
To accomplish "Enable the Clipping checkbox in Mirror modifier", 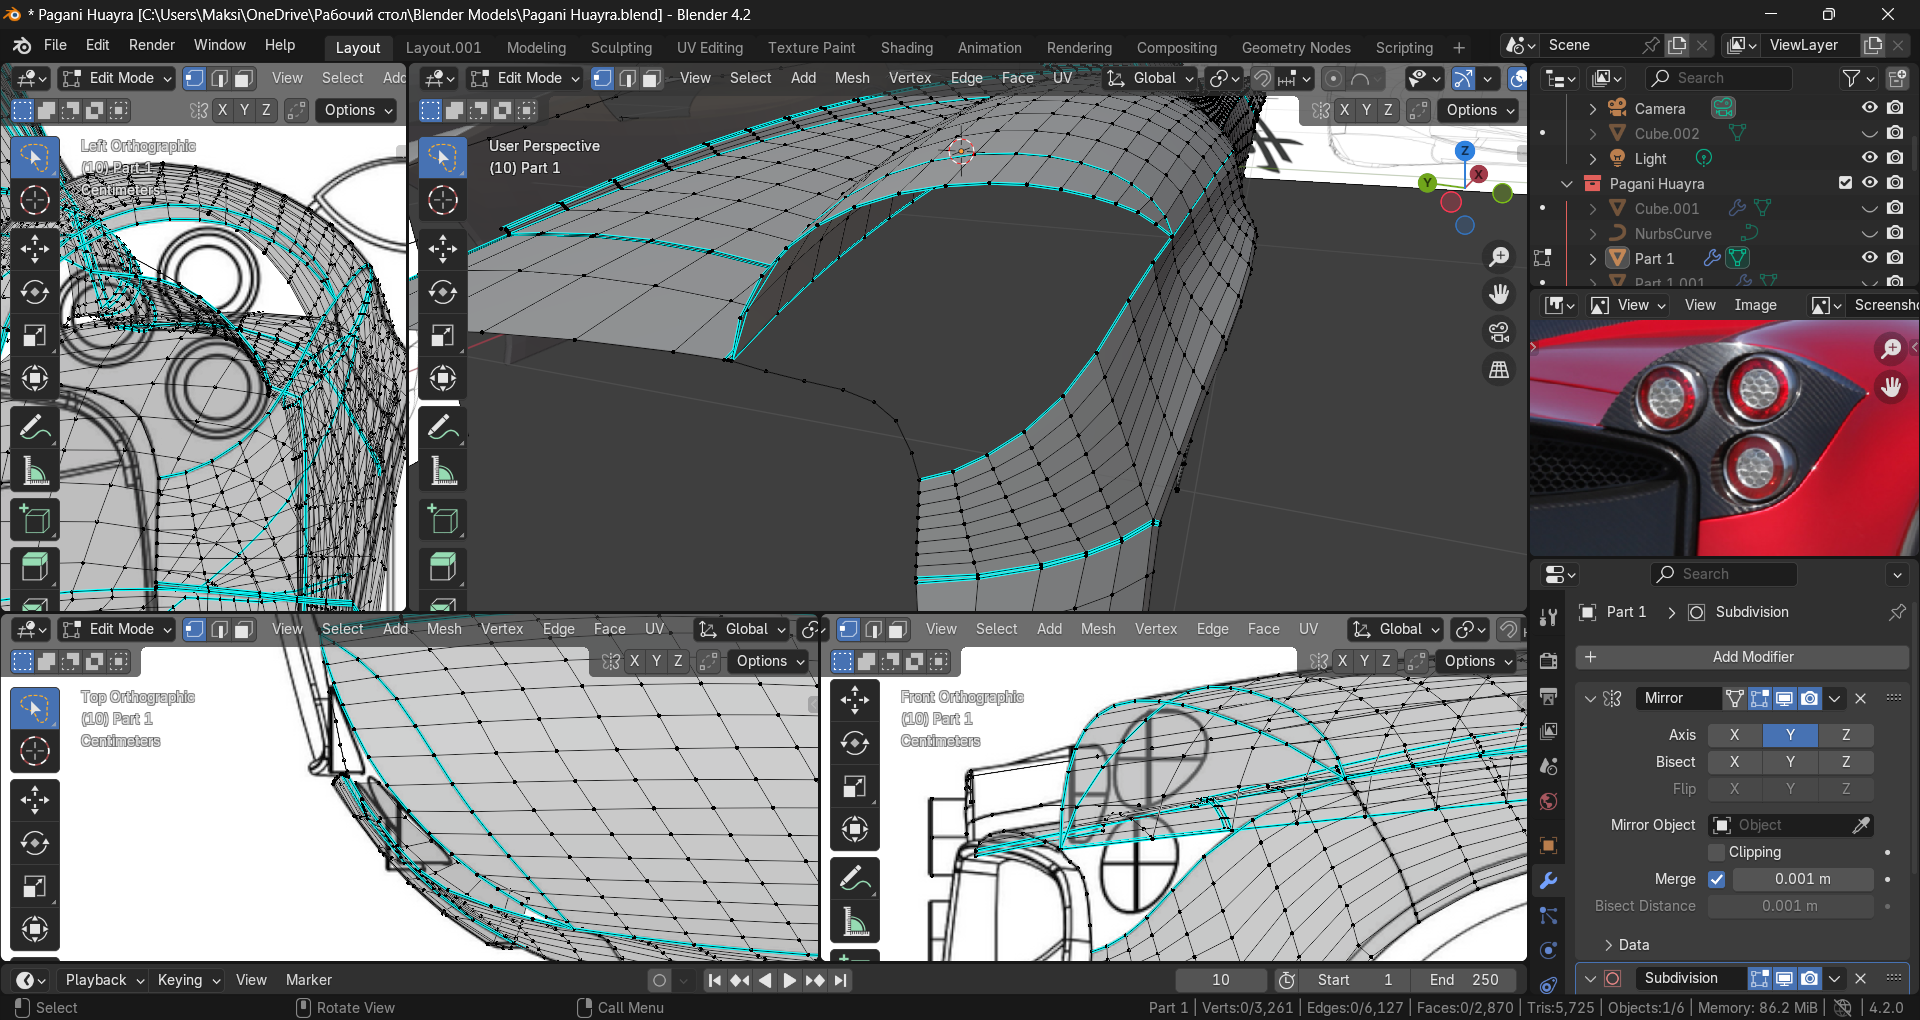I will click(1717, 852).
